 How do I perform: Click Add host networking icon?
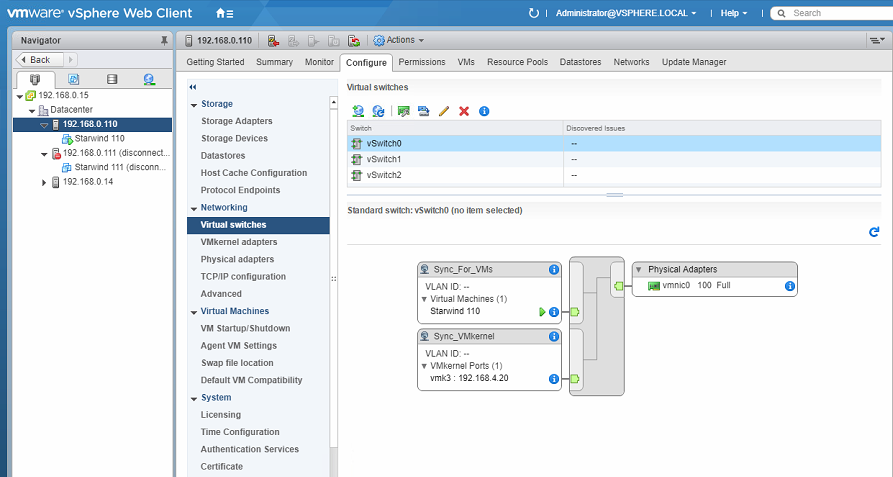pos(358,111)
